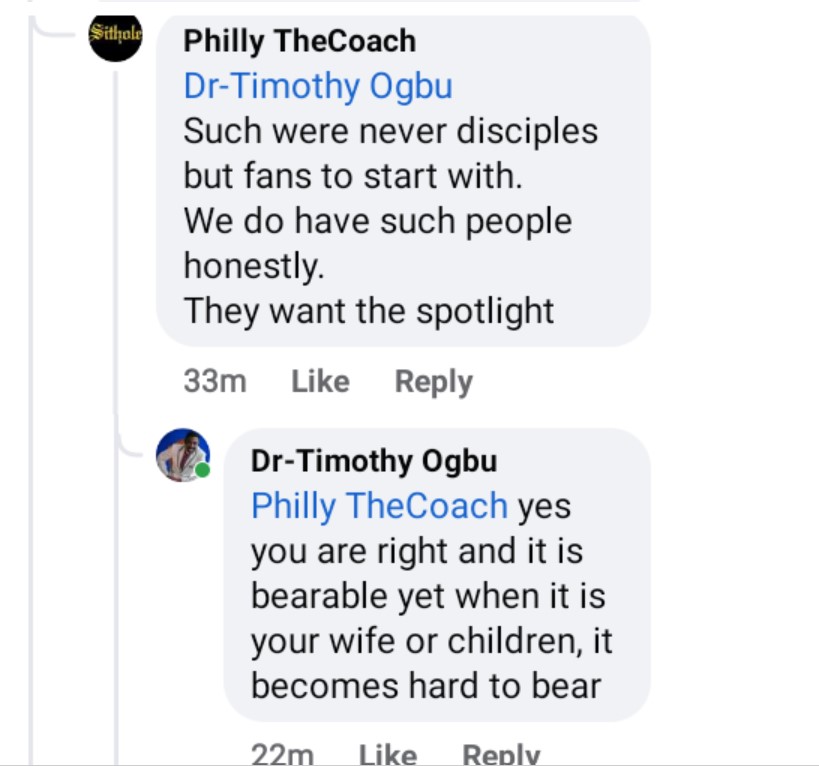819x766 pixels.
Task: Click the "becomes hard to bear" text line
Action: click(425, 686)
